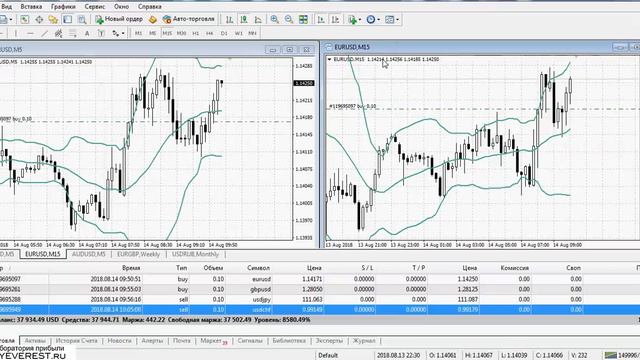Viewport: 640px width, 360px height.
Task: Sort orders by the Символ column
Action: [x=259, y=268]
